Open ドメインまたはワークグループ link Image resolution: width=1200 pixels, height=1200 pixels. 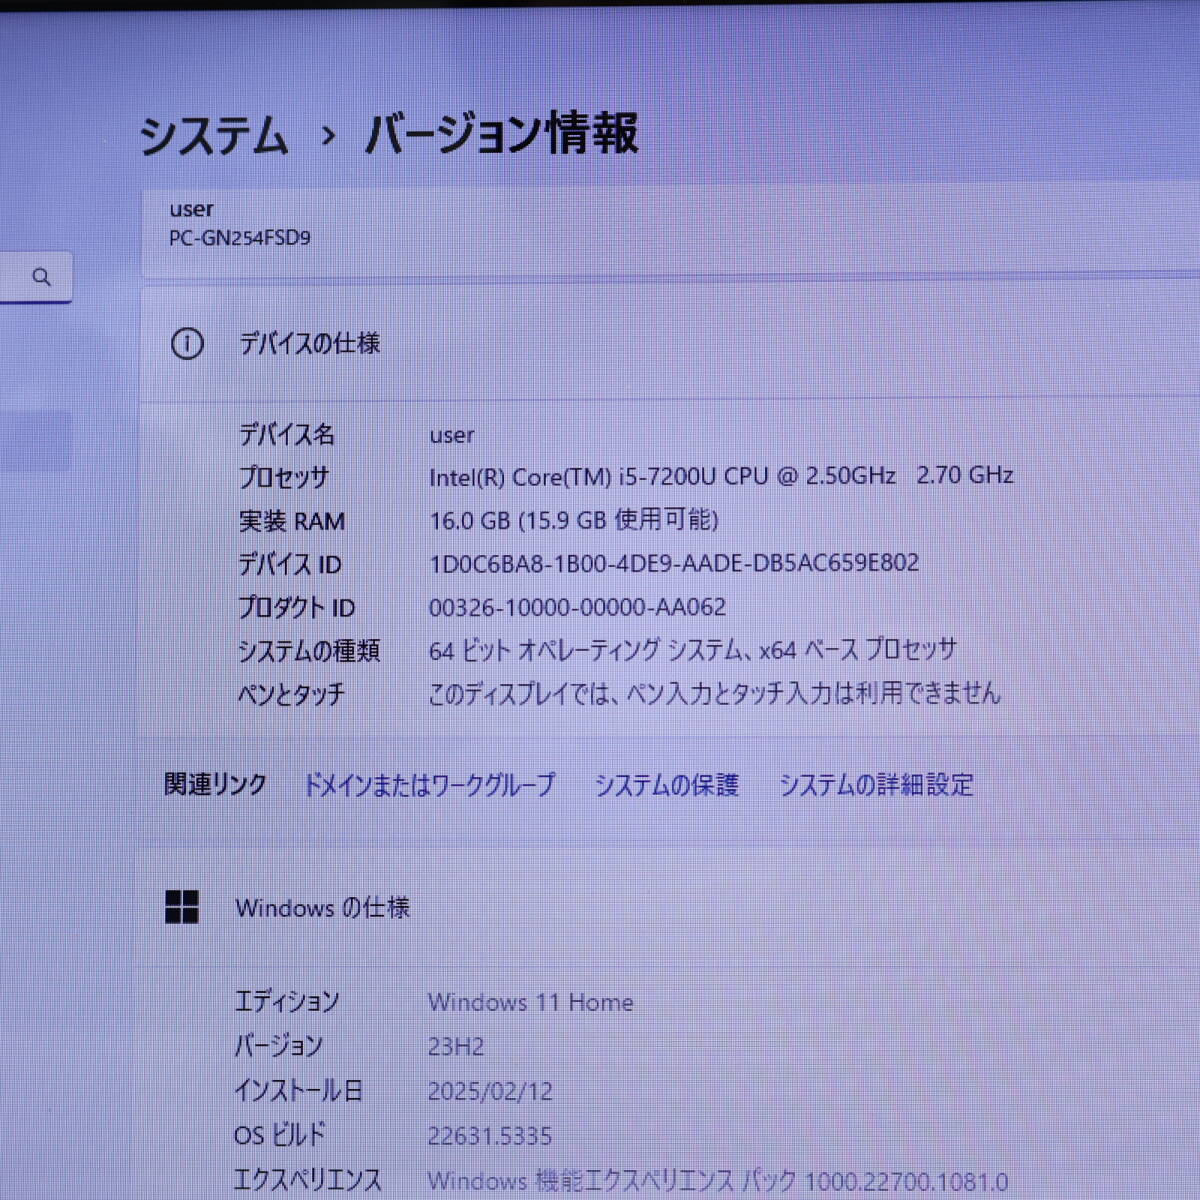click(x=429, y=785)
